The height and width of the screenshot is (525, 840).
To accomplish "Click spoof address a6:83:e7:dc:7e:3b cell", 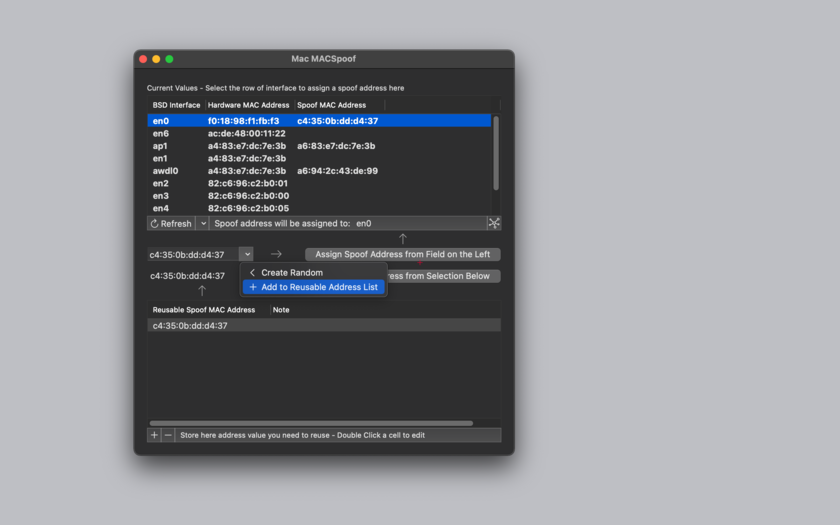I will coord(336,146).
